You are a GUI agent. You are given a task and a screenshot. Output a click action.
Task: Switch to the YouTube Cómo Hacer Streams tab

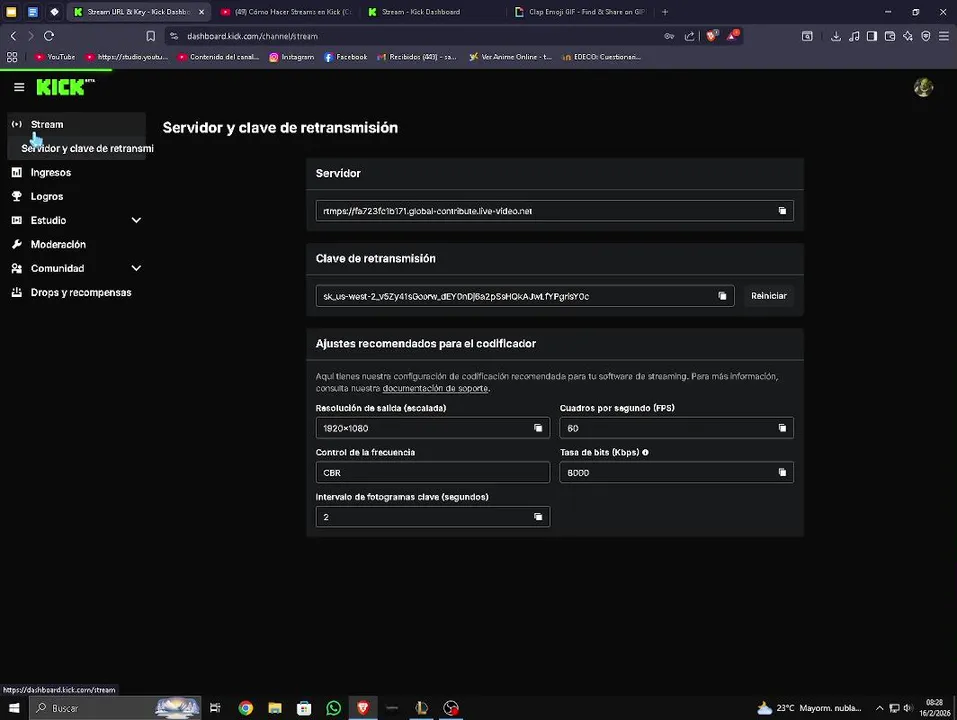tap(287, 12)
